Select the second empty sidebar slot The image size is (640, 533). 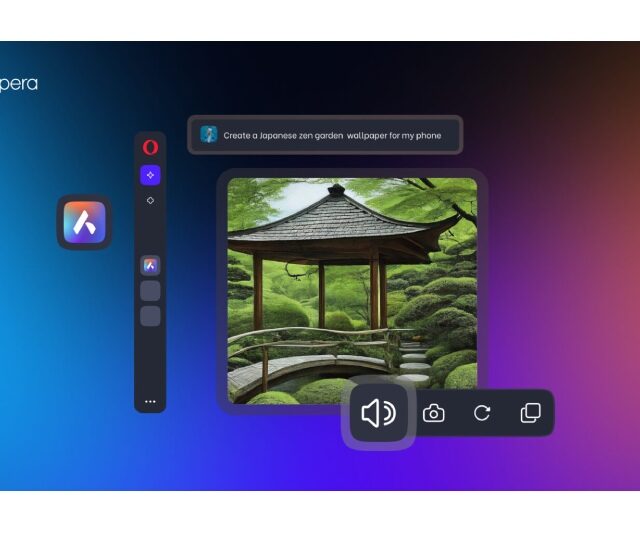(150, 316)
